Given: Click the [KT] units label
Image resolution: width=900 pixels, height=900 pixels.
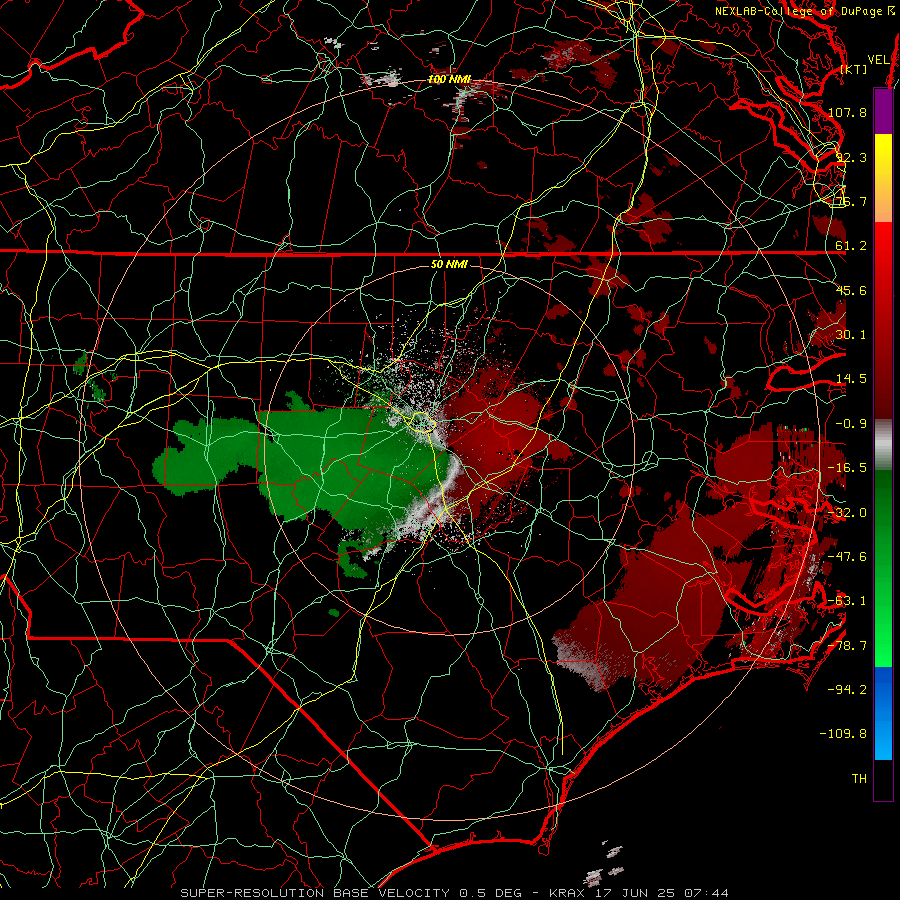Looking at the screenshot, I should click(854, 69).
